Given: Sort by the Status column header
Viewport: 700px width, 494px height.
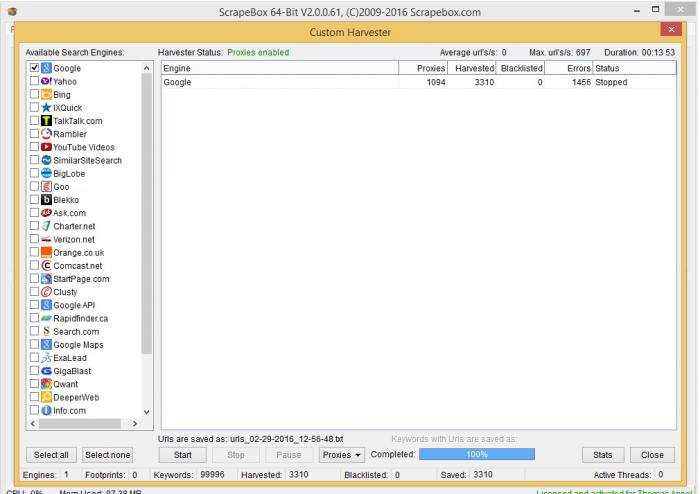Looking at the screenshot, I should (634, 68).
